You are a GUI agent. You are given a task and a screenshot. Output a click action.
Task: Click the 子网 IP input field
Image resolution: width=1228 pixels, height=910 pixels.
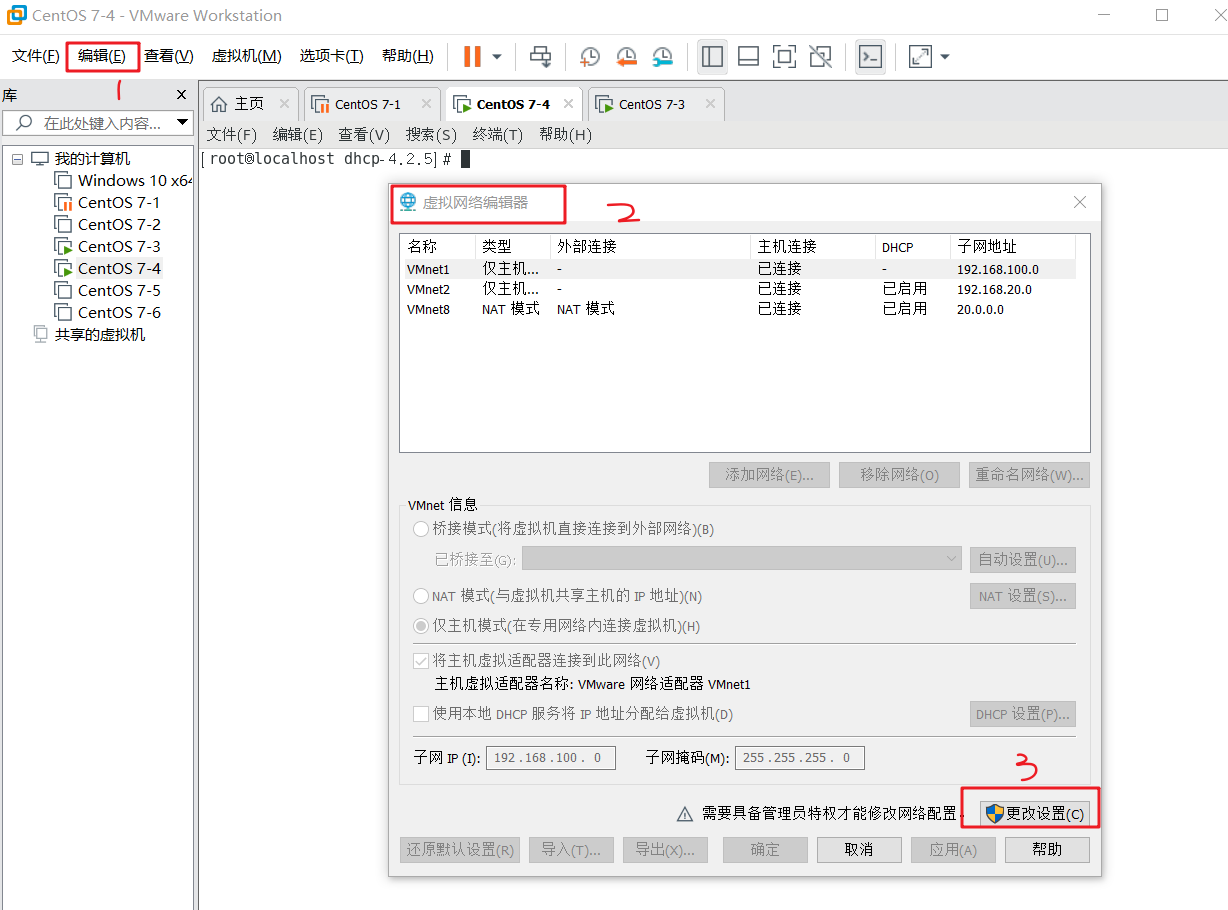(x=551, y=758)
